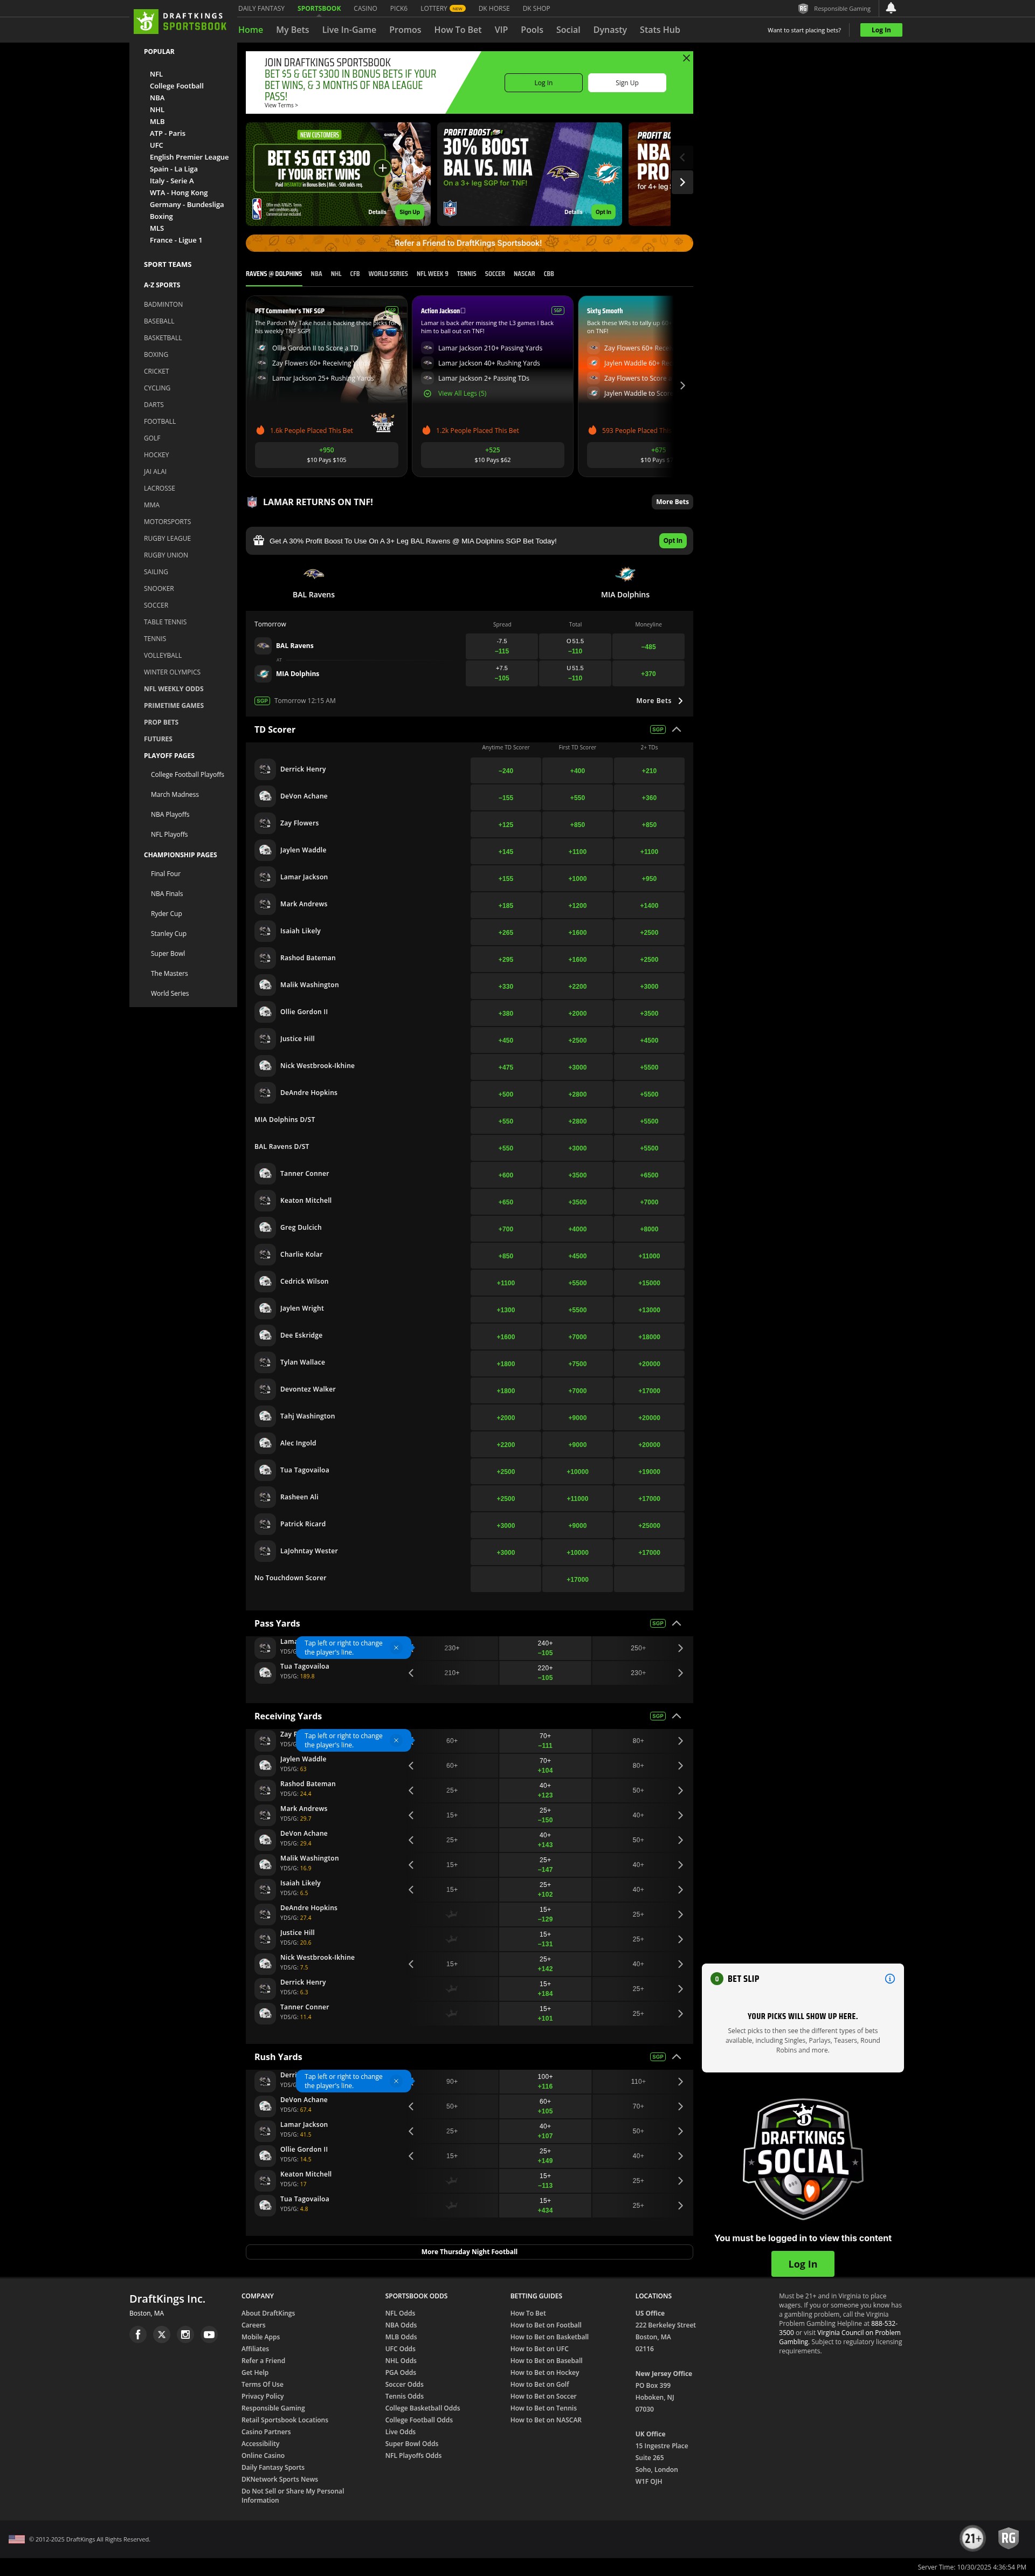This screenshot has width=1035, height=2576.
Task: Open the notifications bell
Action: tap(890, 8)
